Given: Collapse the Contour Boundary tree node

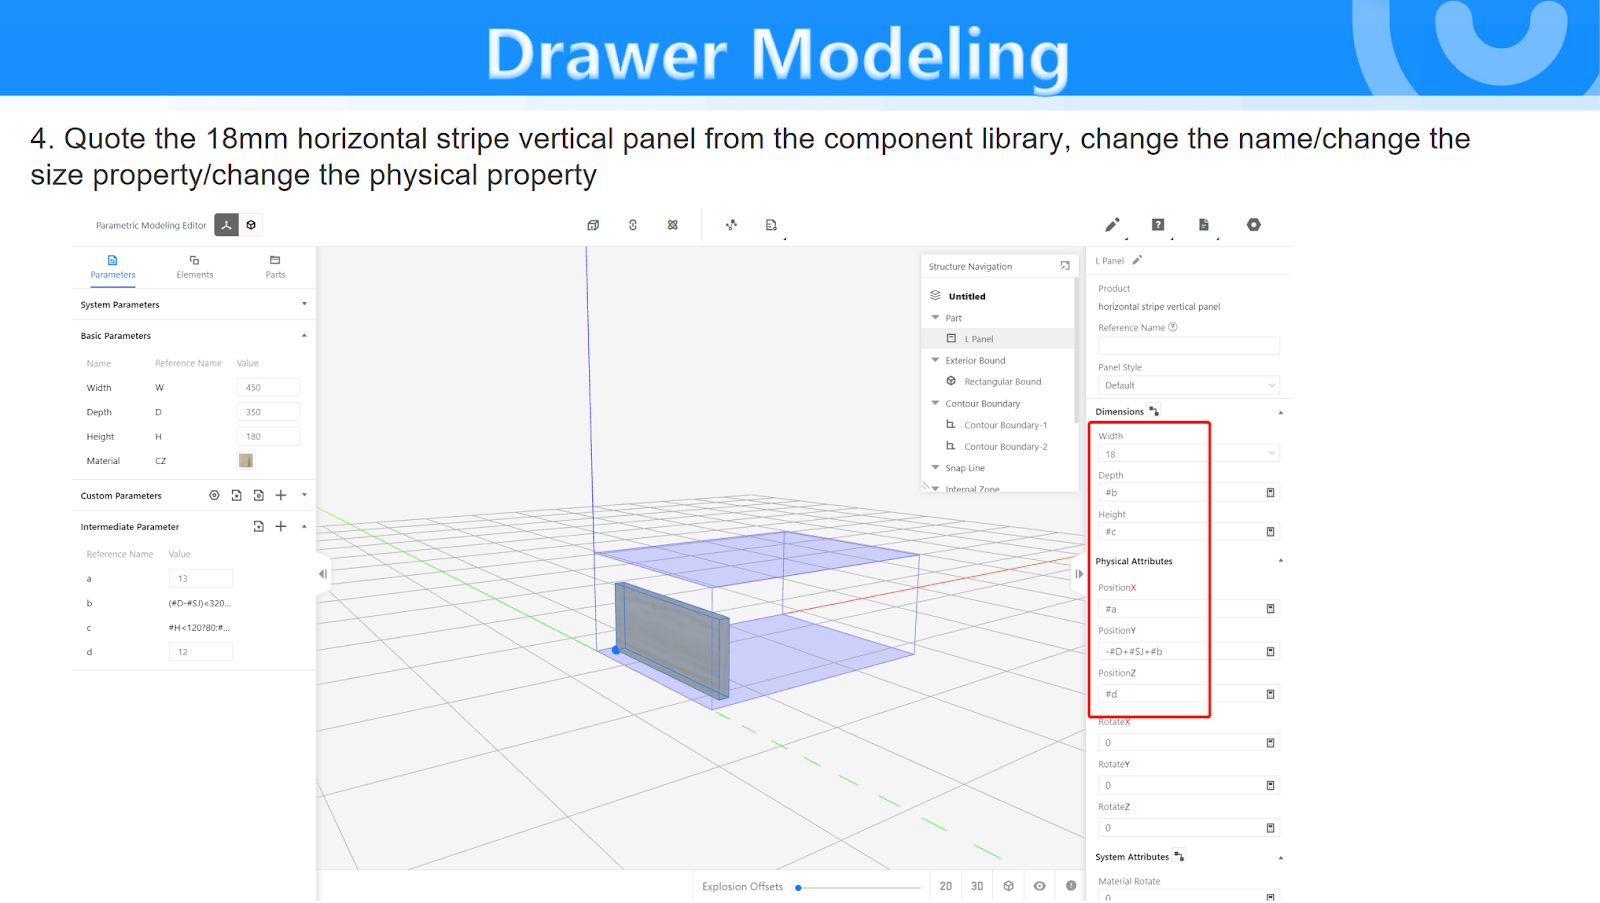Looking at the screenshot, I should coord(935,403).
